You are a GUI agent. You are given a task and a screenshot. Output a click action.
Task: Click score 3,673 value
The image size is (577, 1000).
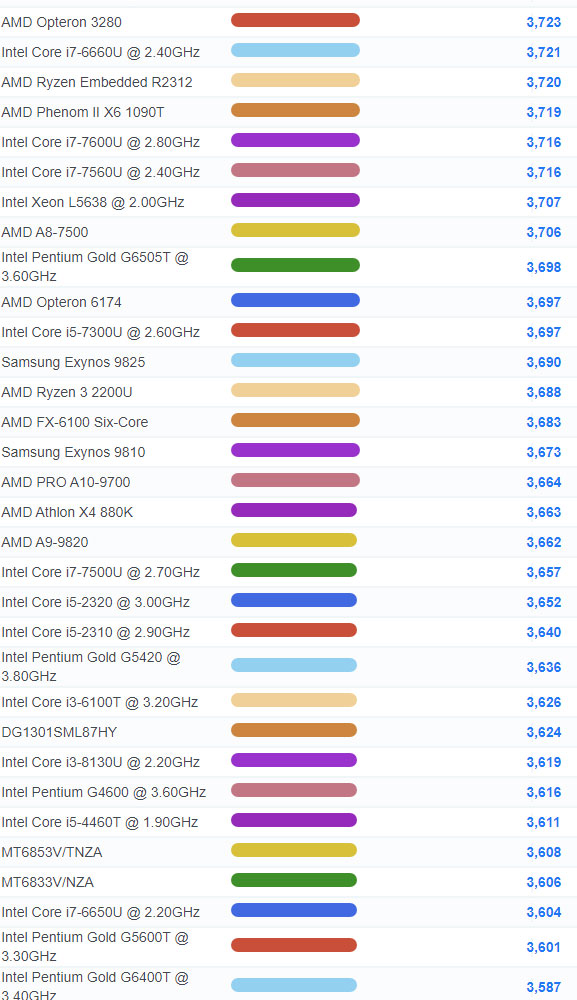(544, 452)
